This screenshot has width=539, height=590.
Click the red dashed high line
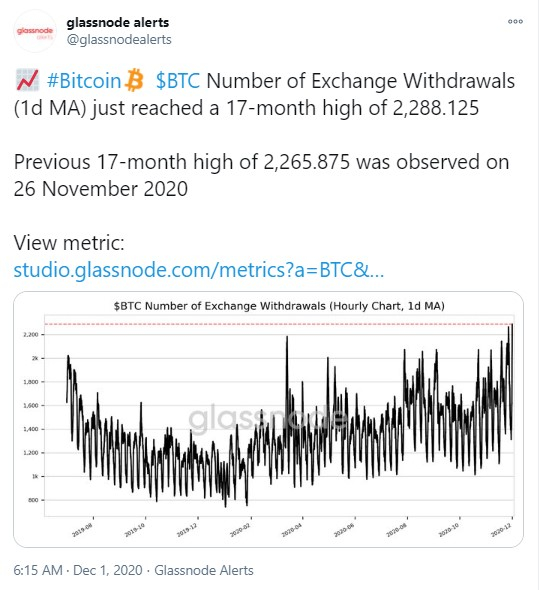pyautogui.click(x=279, y=324)
